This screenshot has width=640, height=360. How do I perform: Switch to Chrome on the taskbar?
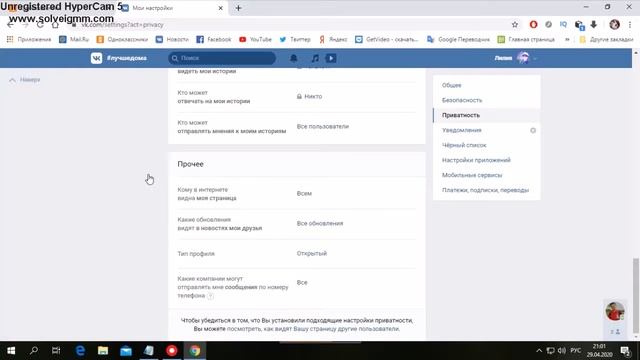pyautogui.click(x=195, y=351)
